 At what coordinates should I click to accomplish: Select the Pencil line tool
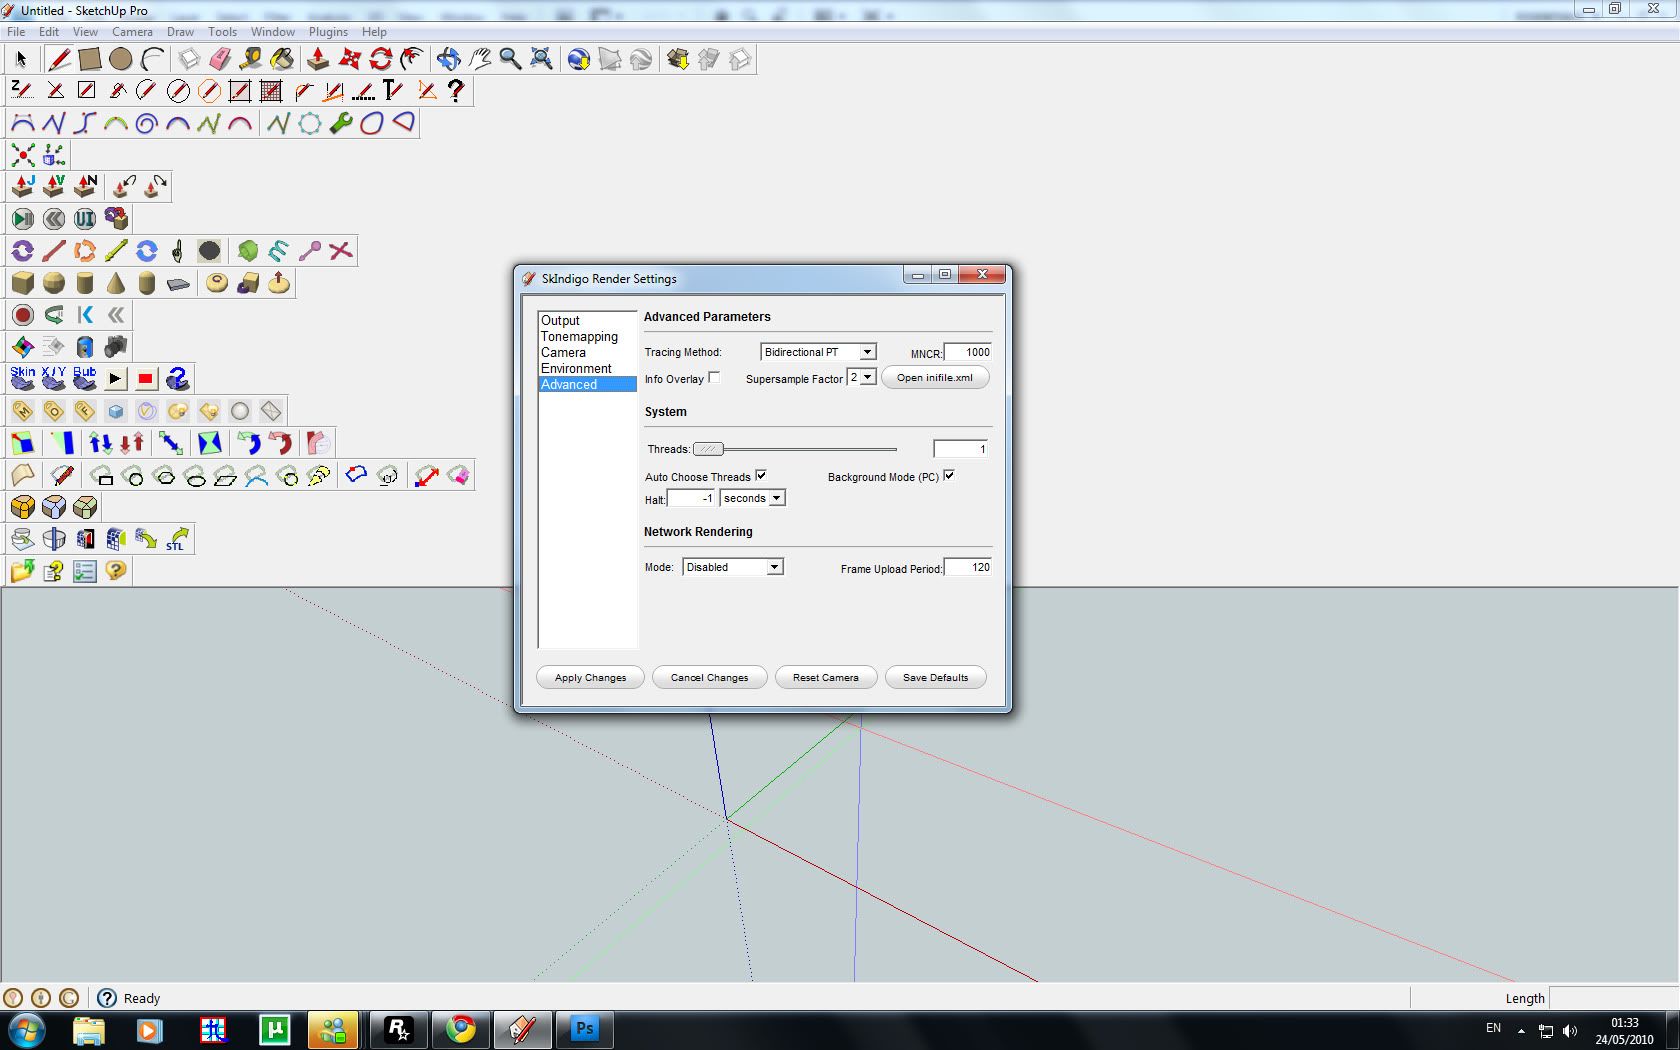(x=59, y=60)
